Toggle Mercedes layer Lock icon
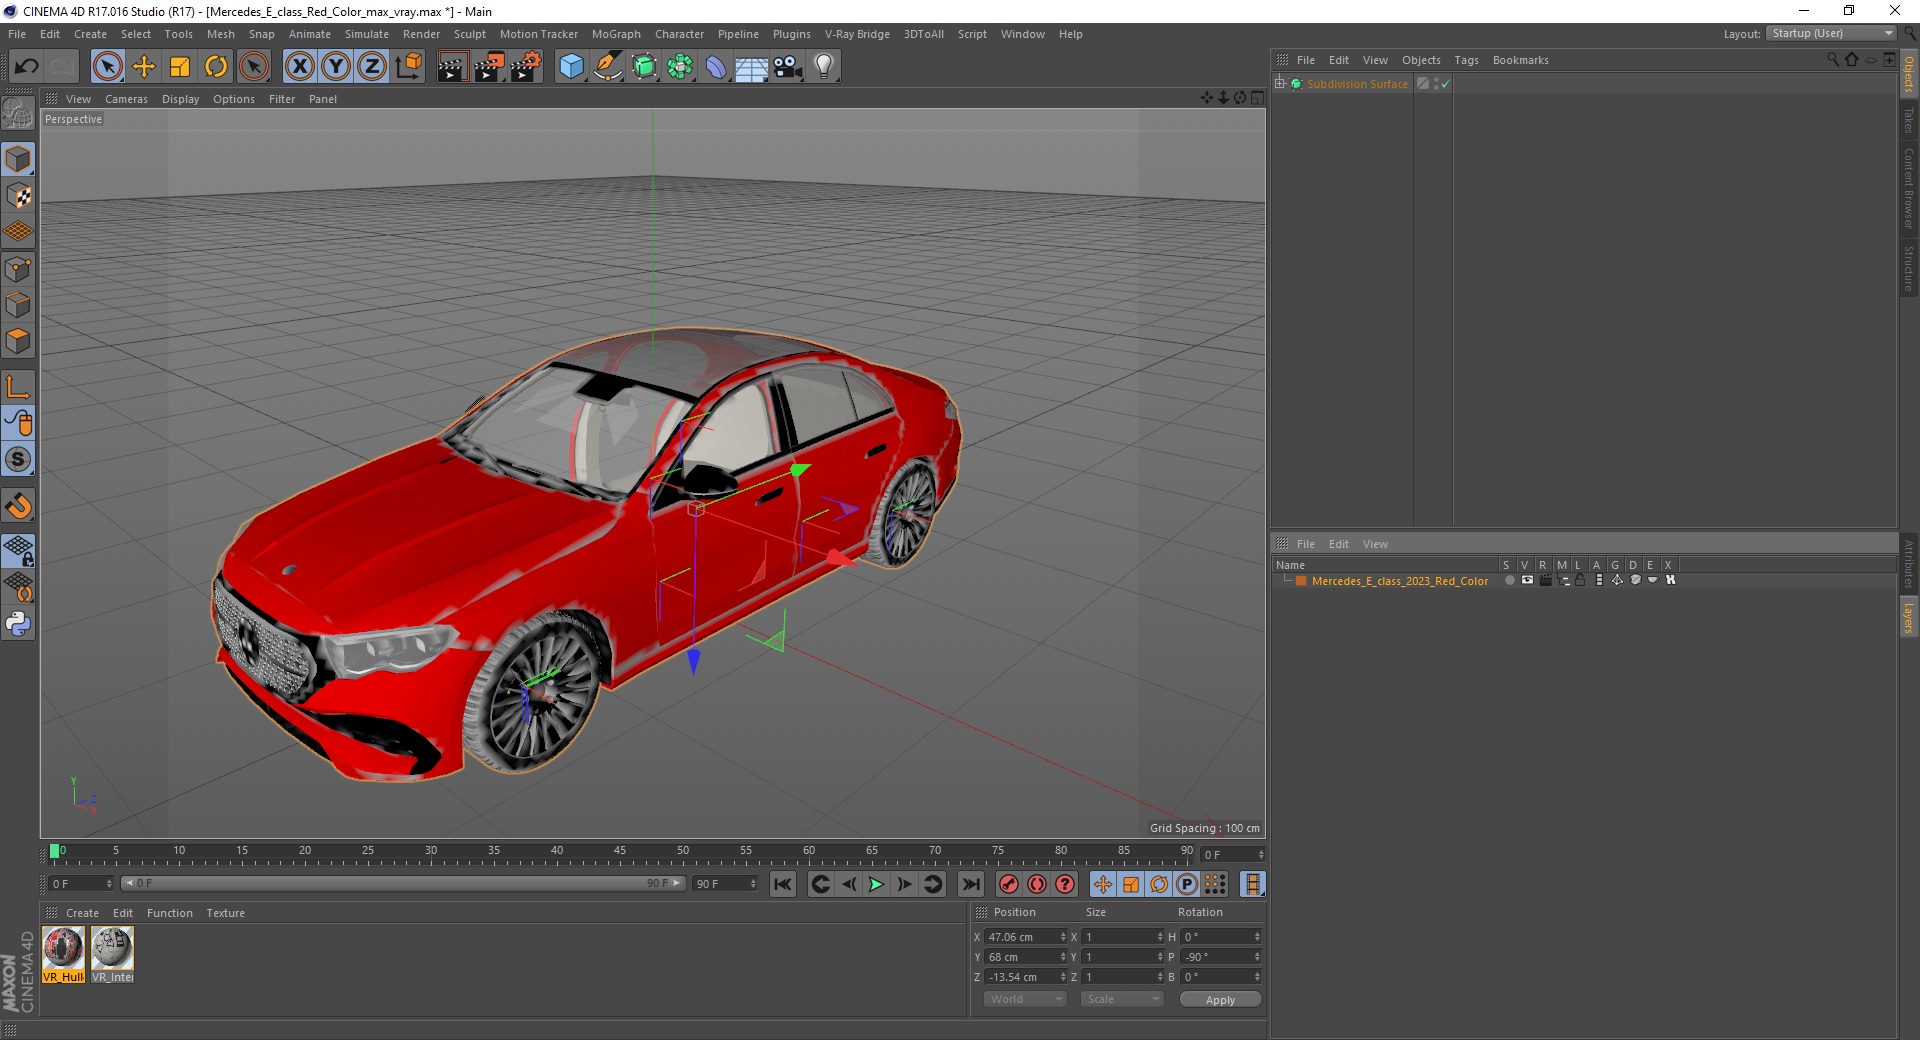The height and width of the screenshot is (1040, 1920). pyautogui.click(x=1580, y=580)
